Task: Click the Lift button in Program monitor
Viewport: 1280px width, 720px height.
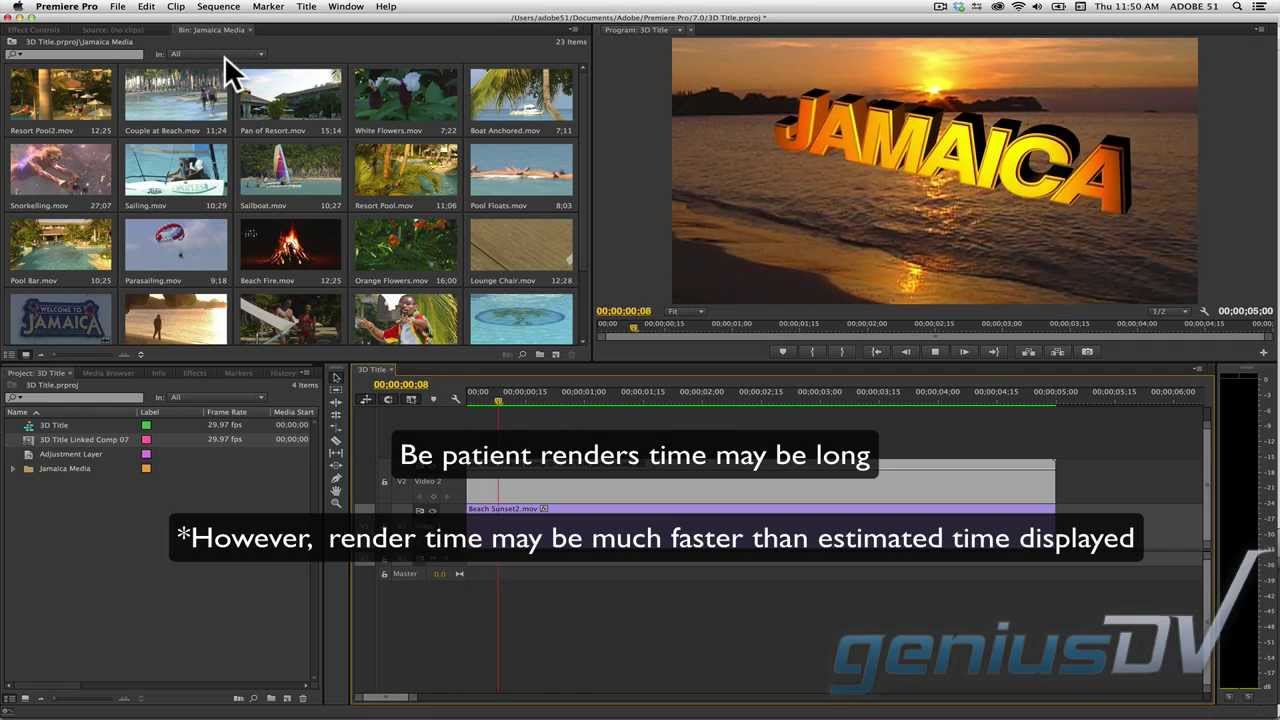Action: coord(1028,352)
